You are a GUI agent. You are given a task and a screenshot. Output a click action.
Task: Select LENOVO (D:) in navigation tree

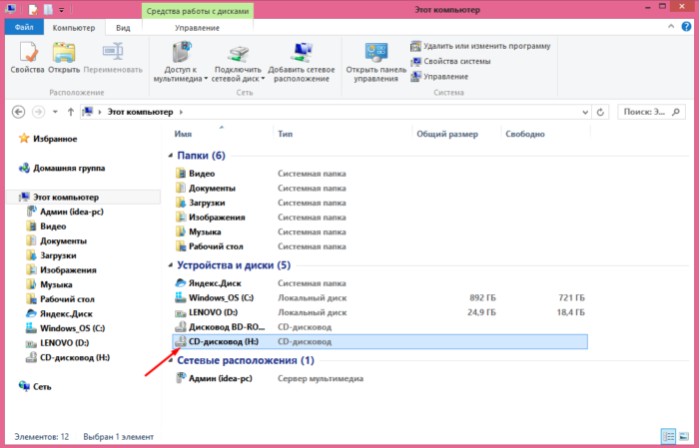point(58,343)
